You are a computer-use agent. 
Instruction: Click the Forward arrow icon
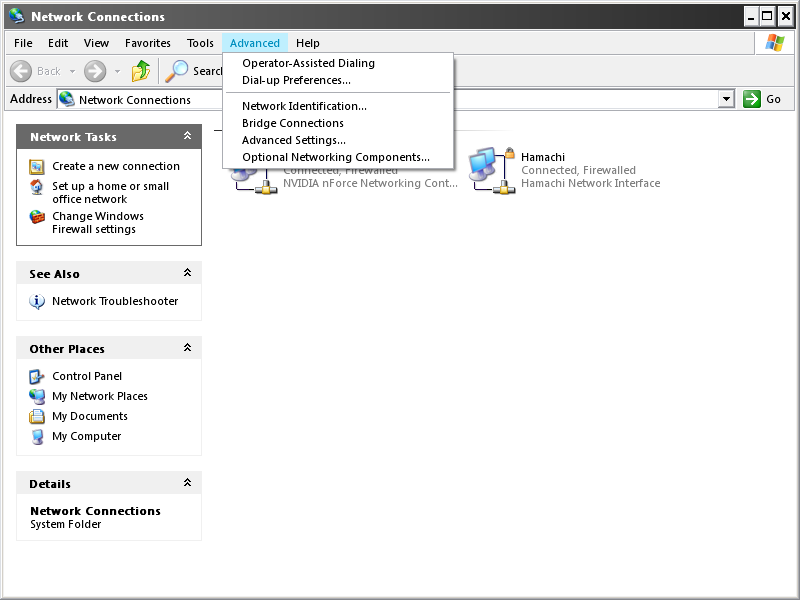(x=95, y=71)
